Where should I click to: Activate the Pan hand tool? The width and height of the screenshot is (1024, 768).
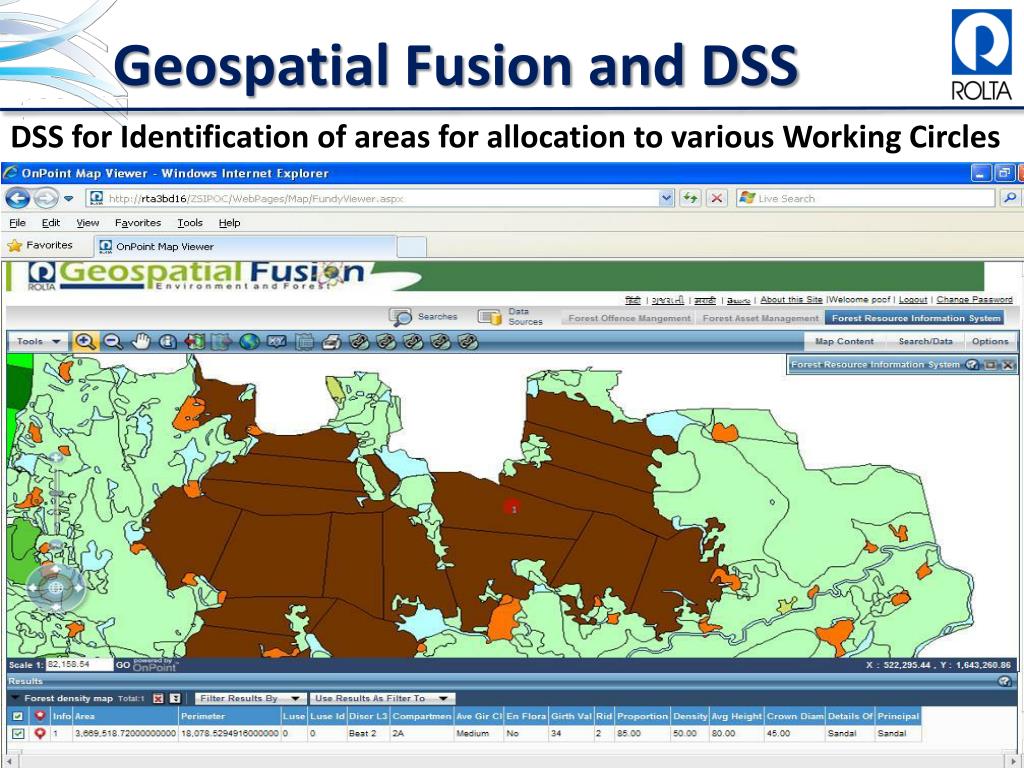(x=140, y=342)
